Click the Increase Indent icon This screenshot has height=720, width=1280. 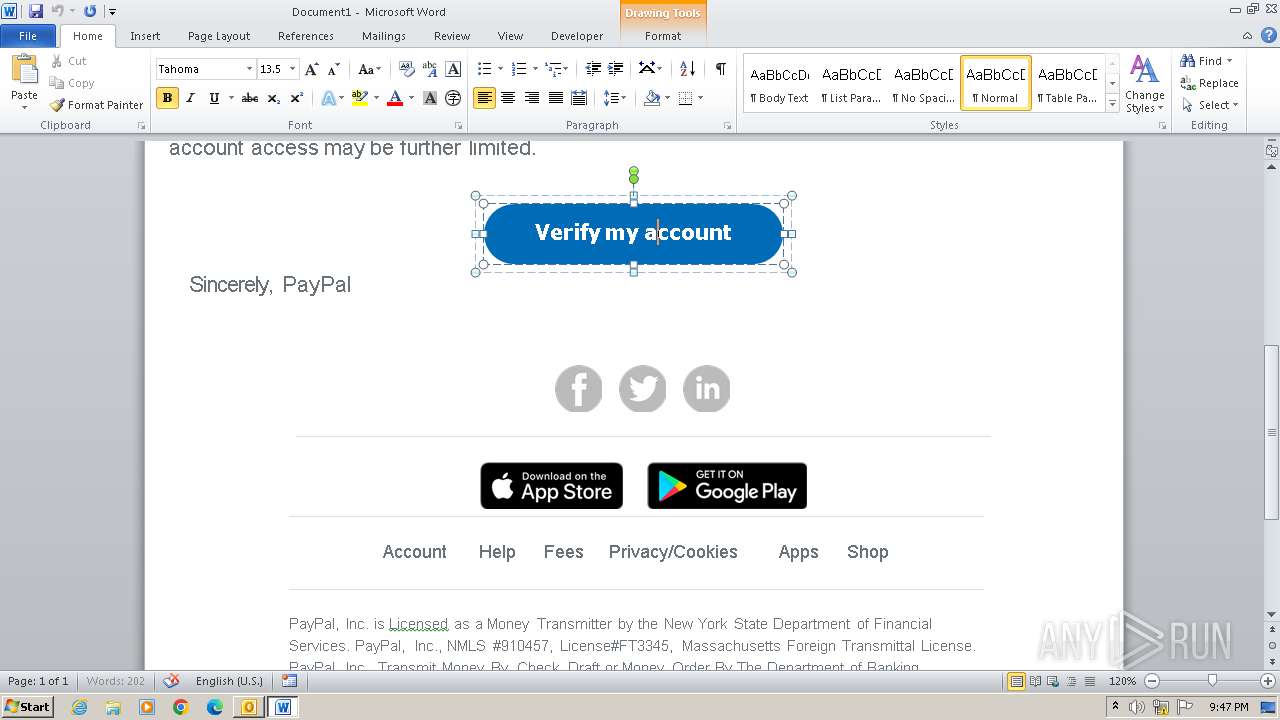tap(616, 69)
